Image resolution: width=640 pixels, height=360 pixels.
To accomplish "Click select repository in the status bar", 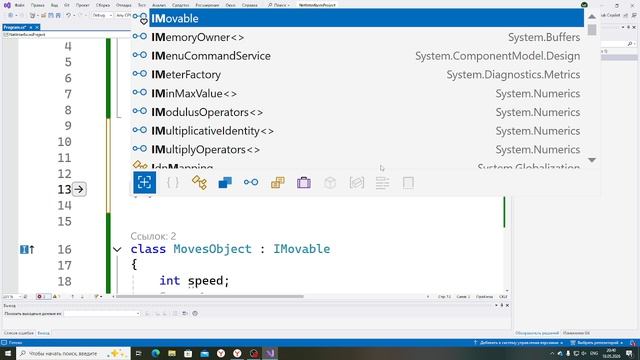I will (597, 343).
